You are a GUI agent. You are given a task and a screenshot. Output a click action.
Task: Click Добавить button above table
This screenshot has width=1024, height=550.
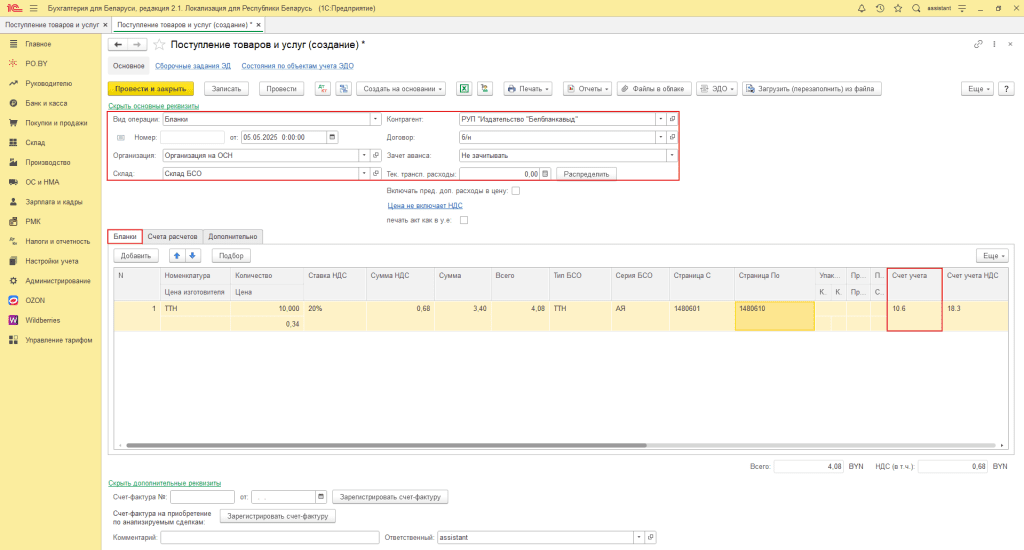pos(136,255)
